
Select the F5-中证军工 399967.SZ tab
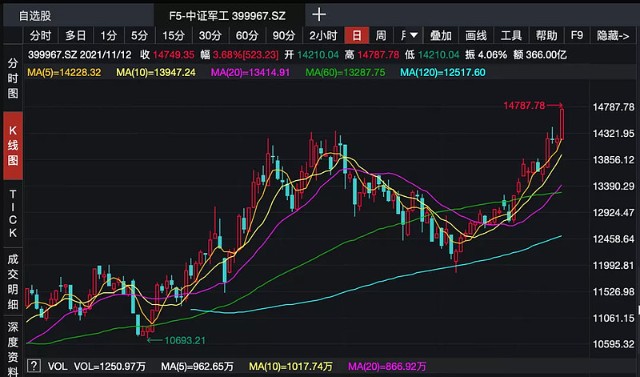227,16
